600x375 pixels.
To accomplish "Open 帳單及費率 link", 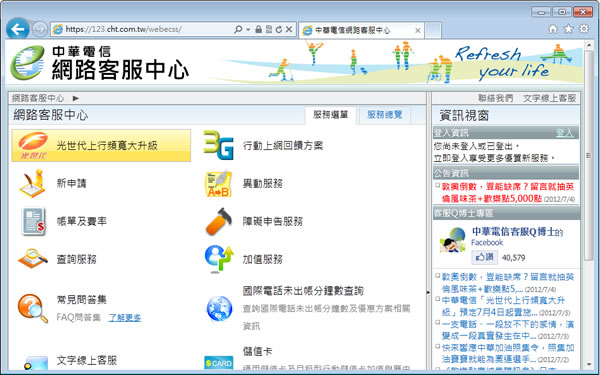I will point(82,221).
